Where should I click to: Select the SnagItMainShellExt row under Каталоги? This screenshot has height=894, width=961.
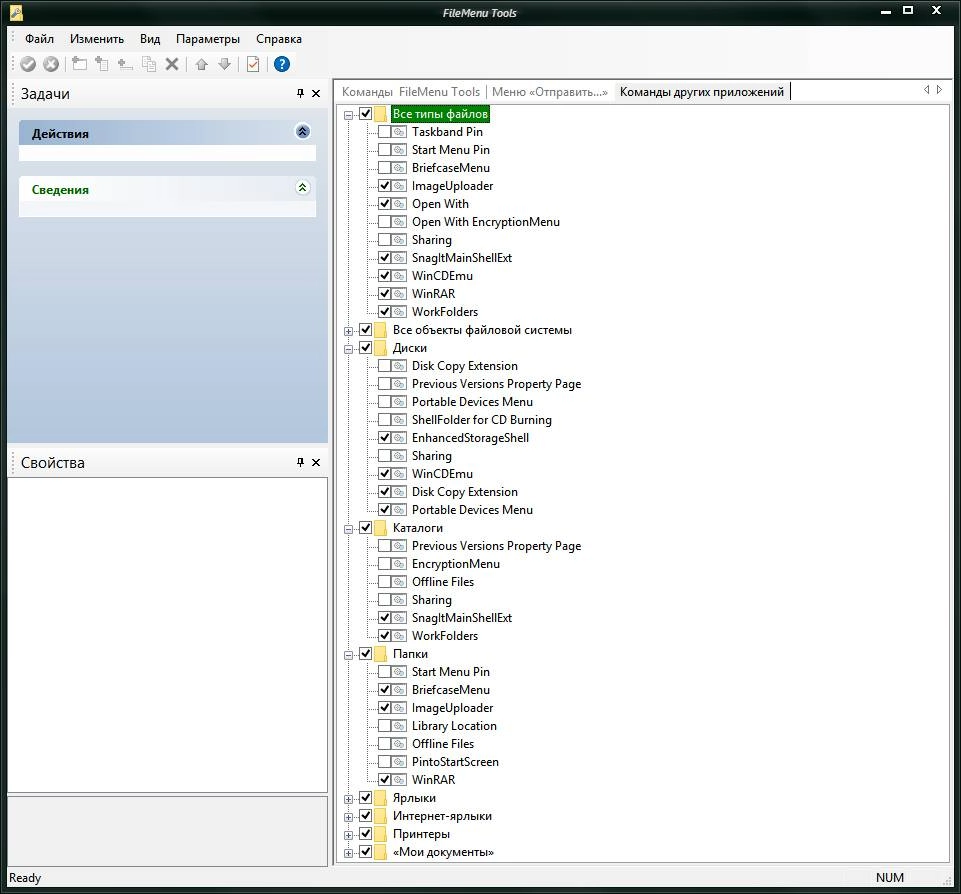(x=462, y=618)
